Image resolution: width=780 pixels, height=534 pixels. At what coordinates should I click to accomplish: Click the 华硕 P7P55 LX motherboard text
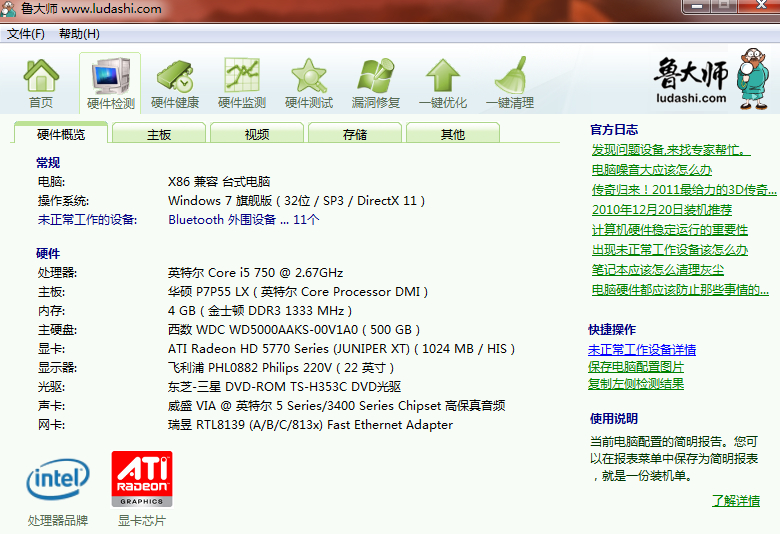[297, 292]
